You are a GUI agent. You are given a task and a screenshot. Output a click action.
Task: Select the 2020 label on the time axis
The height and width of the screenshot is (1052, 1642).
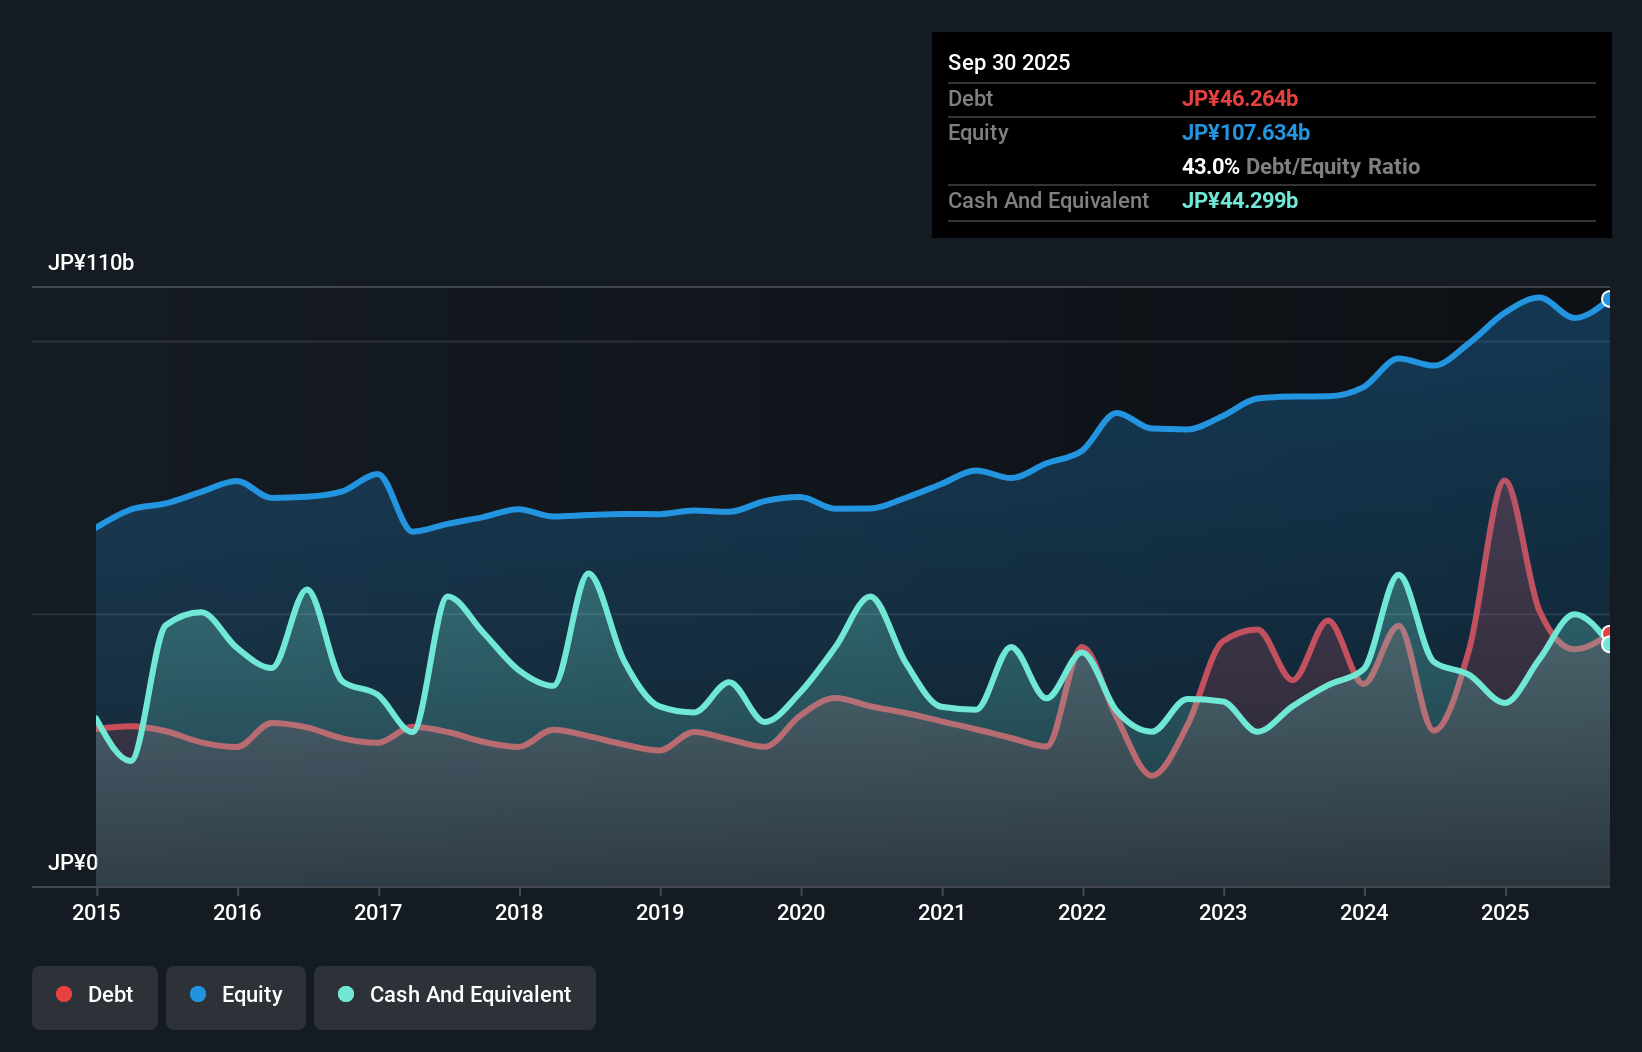tap(801, 912)
